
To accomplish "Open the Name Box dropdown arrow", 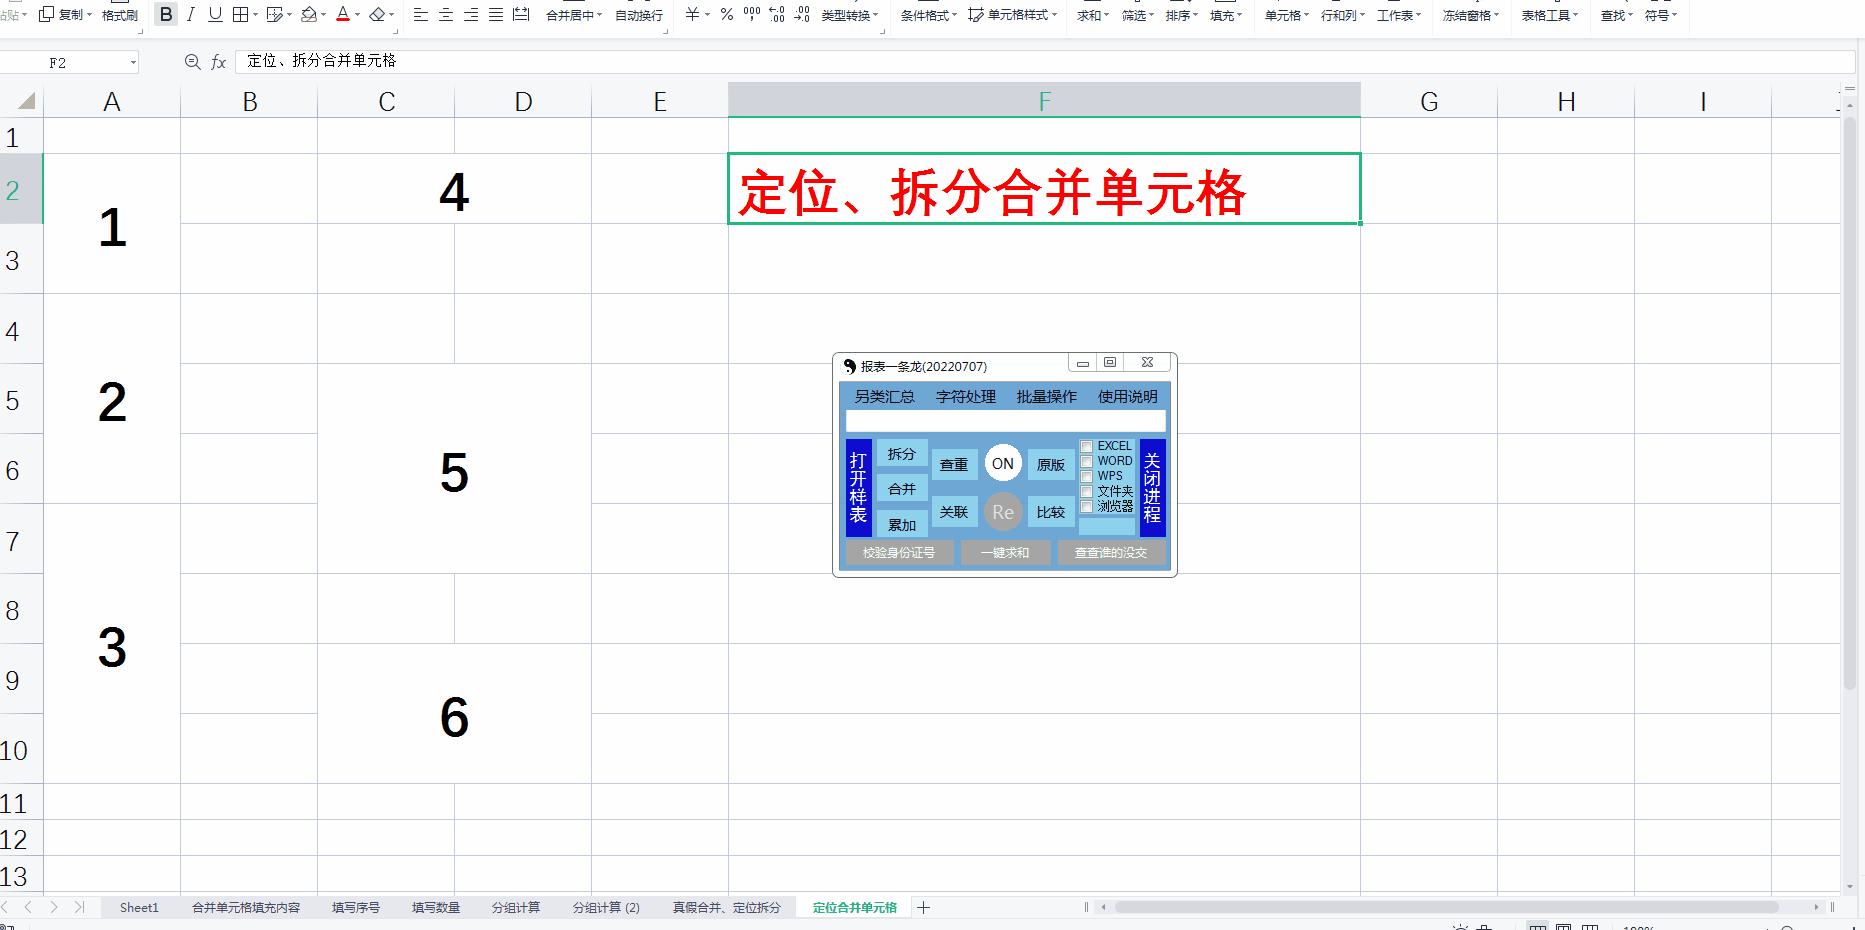I will [x=133, y=62].
